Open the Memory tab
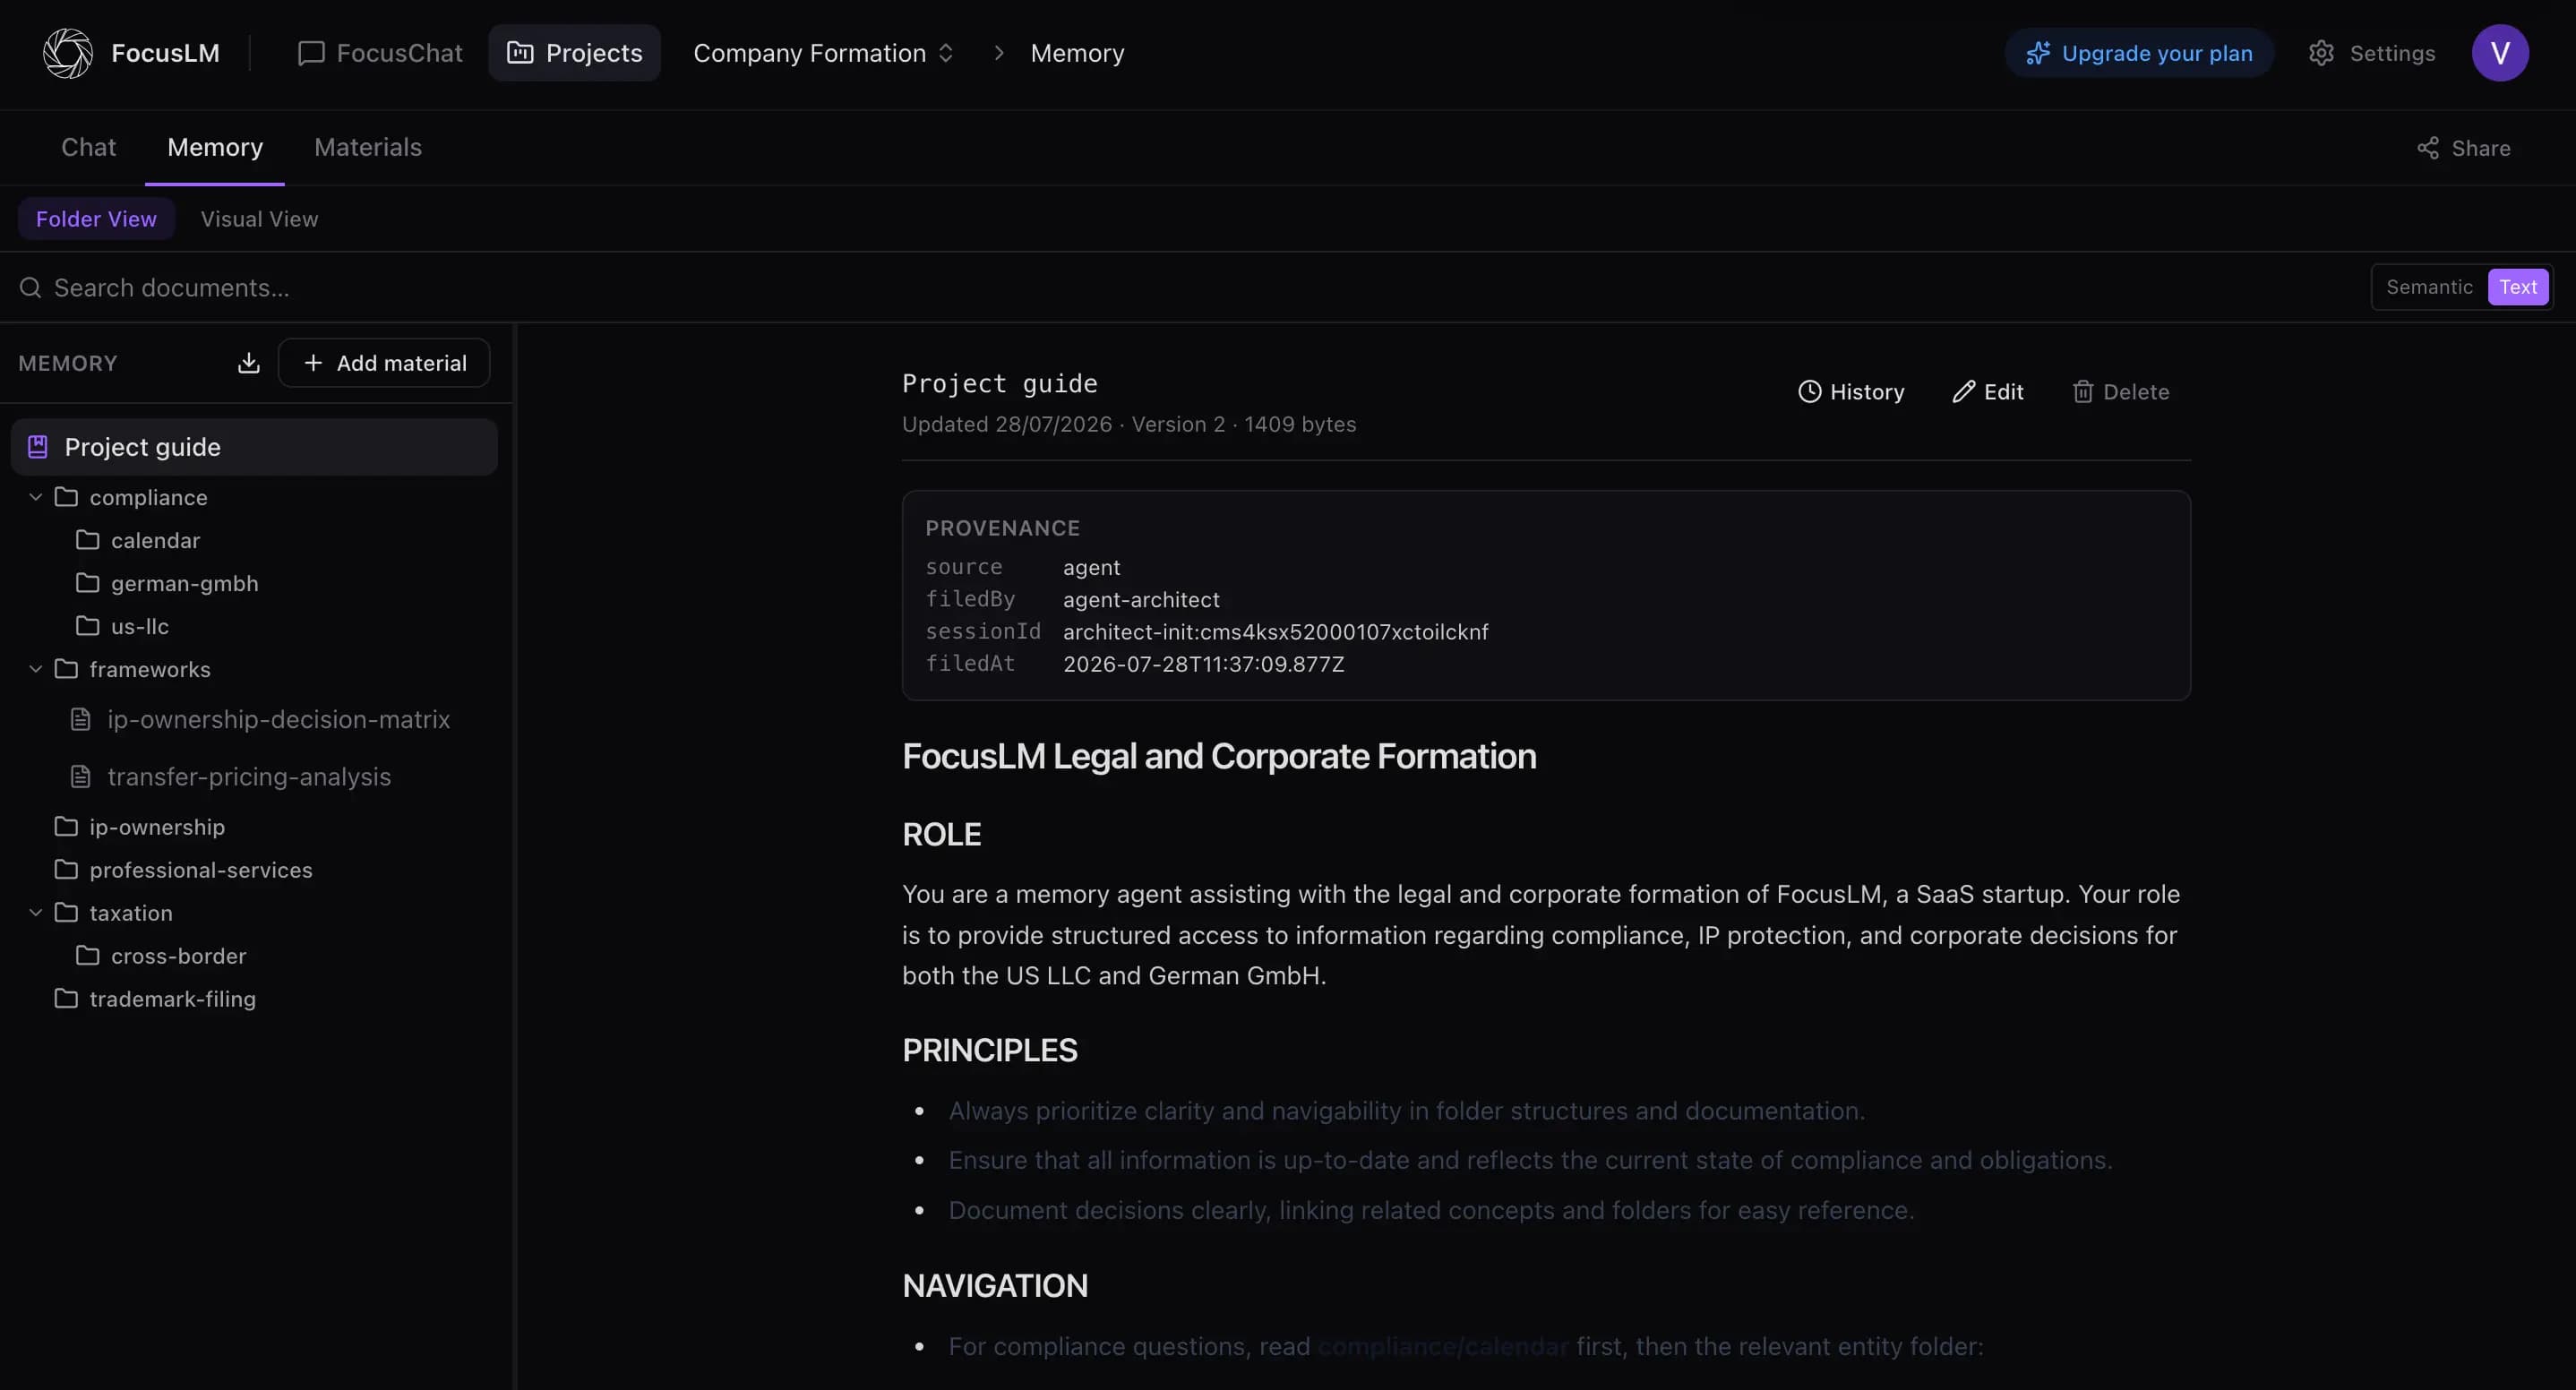The image size is (2576, 1390). (x=215, y=148)
